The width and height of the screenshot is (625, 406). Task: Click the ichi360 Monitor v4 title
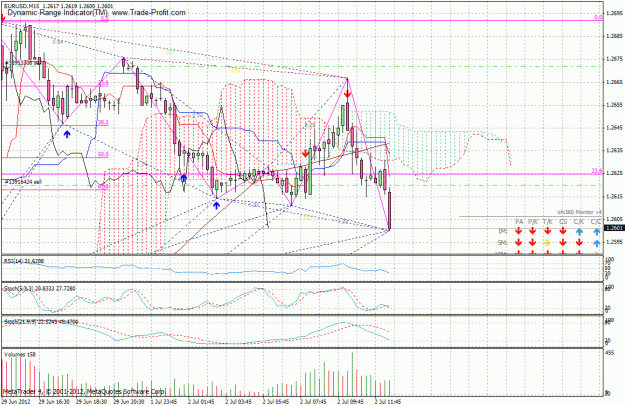(x=579, y=212)
